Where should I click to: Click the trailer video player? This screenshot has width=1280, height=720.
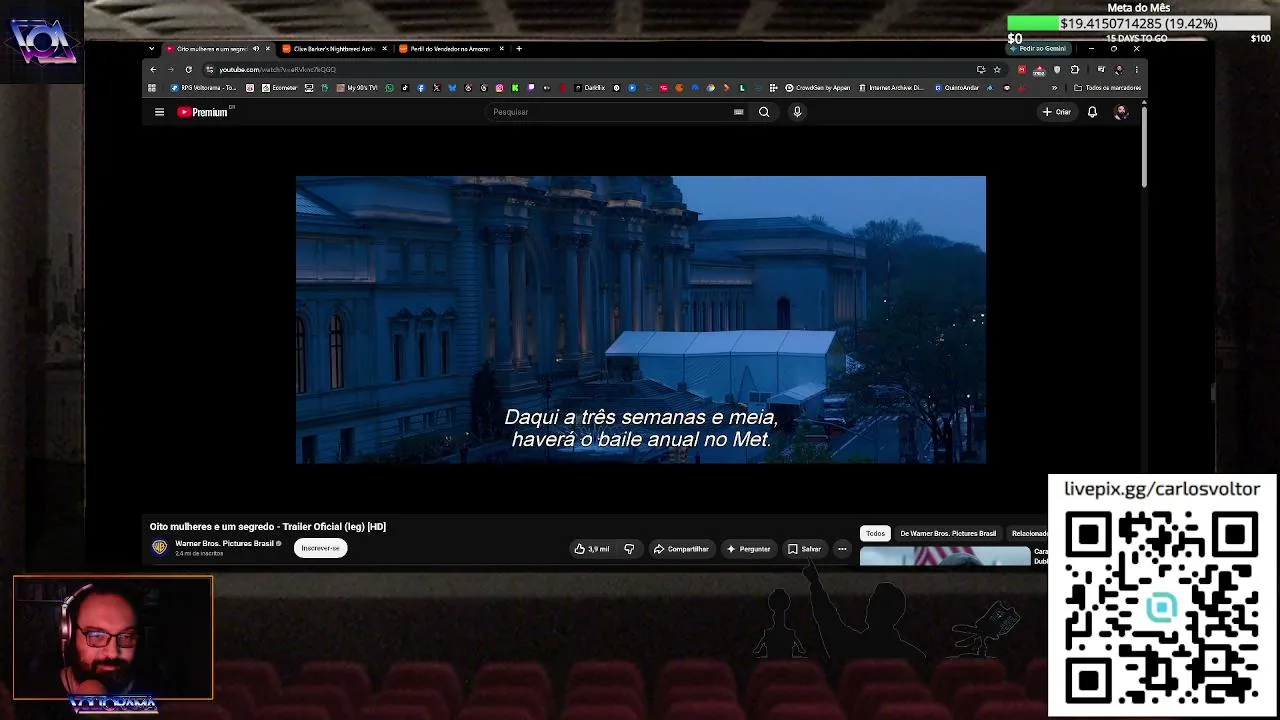[x=640, y=319]
